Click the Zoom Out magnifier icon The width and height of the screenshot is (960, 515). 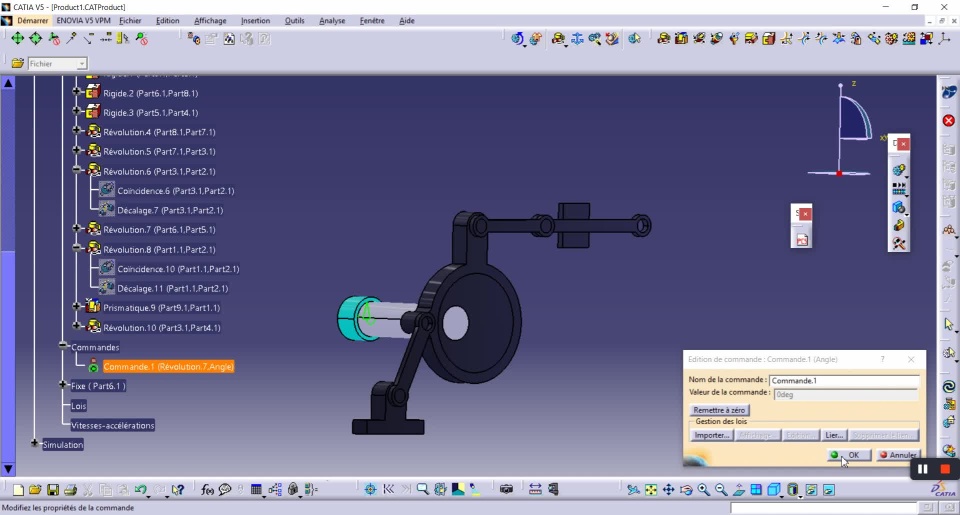(x=721, y=489)
